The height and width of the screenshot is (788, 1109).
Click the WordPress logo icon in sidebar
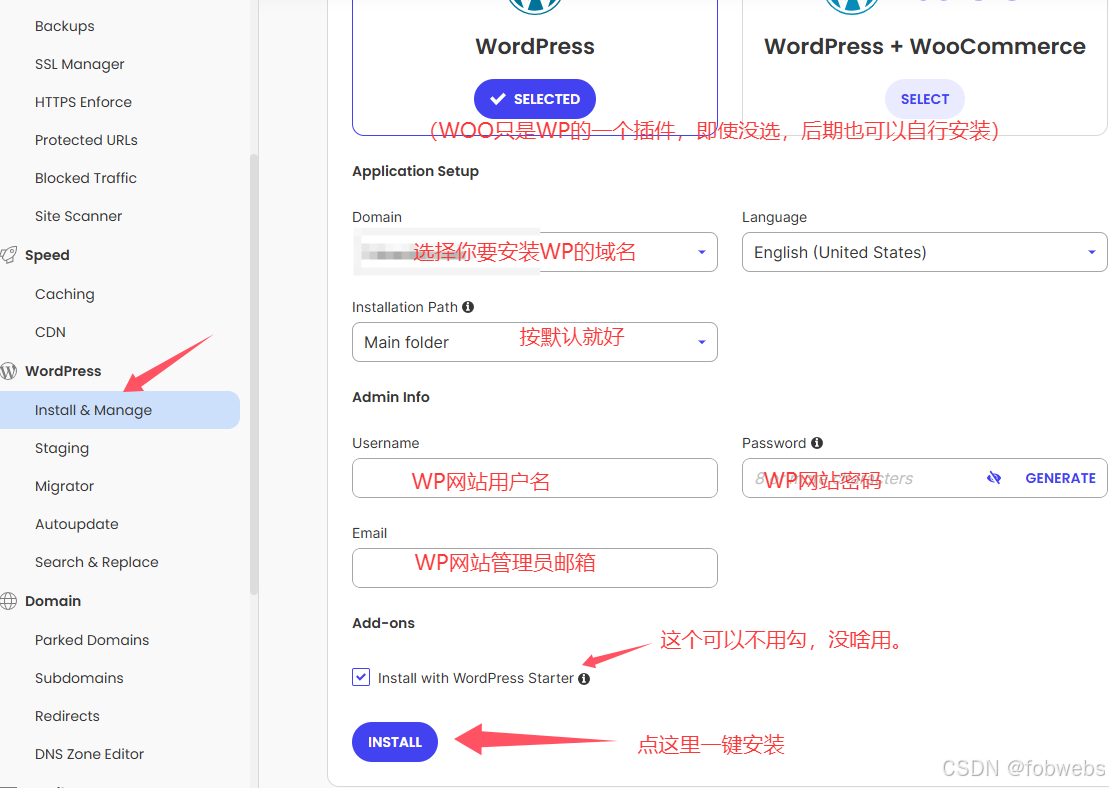point(8,371)
